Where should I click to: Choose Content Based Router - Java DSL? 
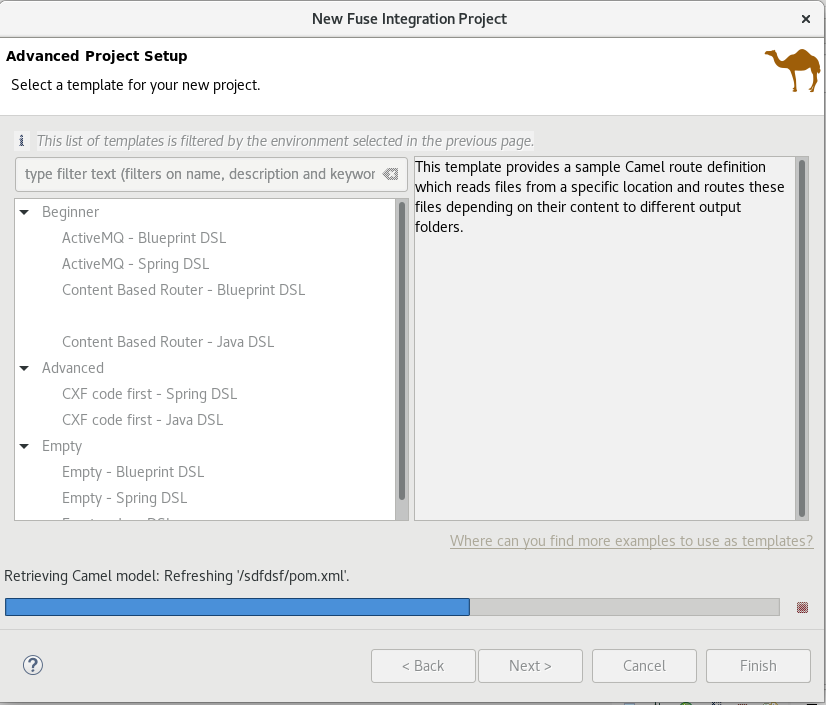[x=167, y=342]
